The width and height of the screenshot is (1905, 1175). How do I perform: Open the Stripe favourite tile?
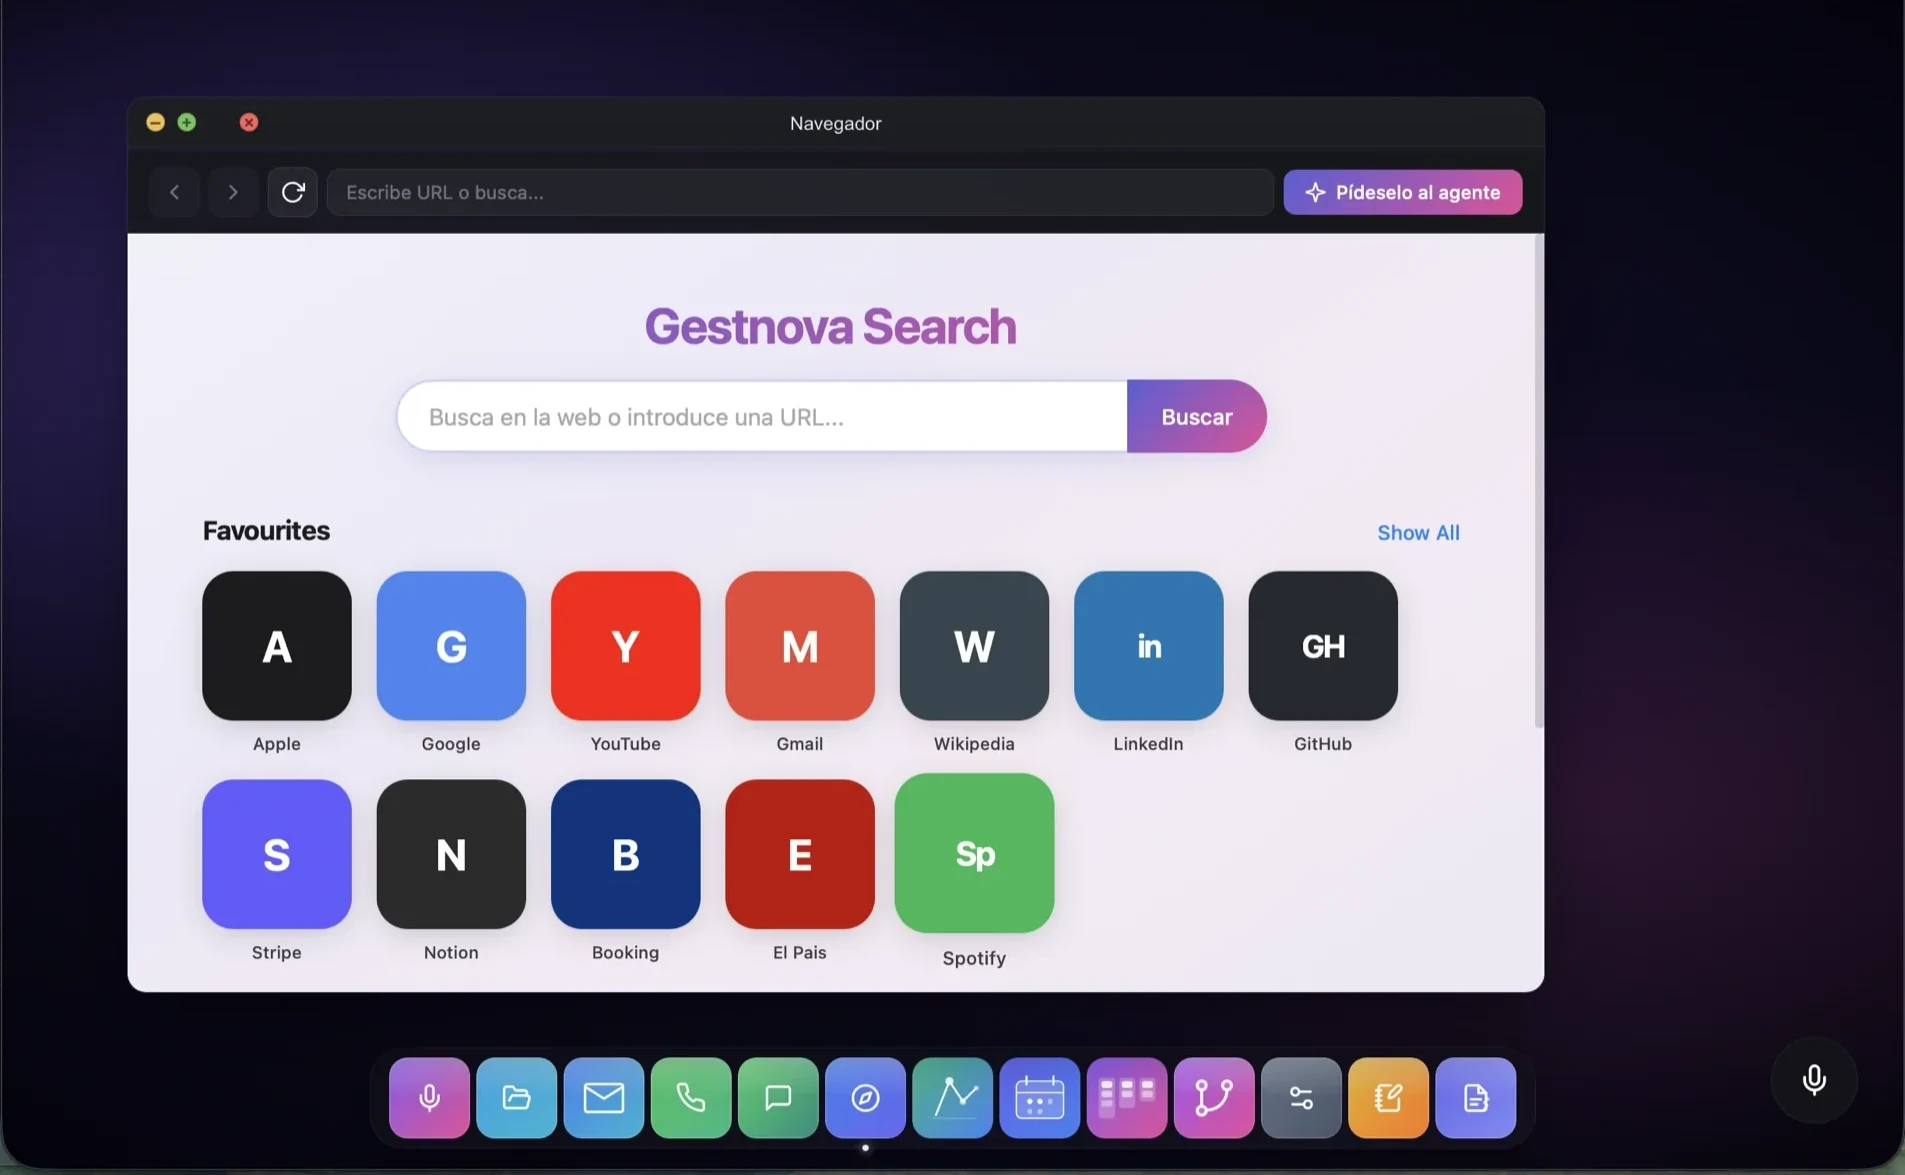coord(277,854)
